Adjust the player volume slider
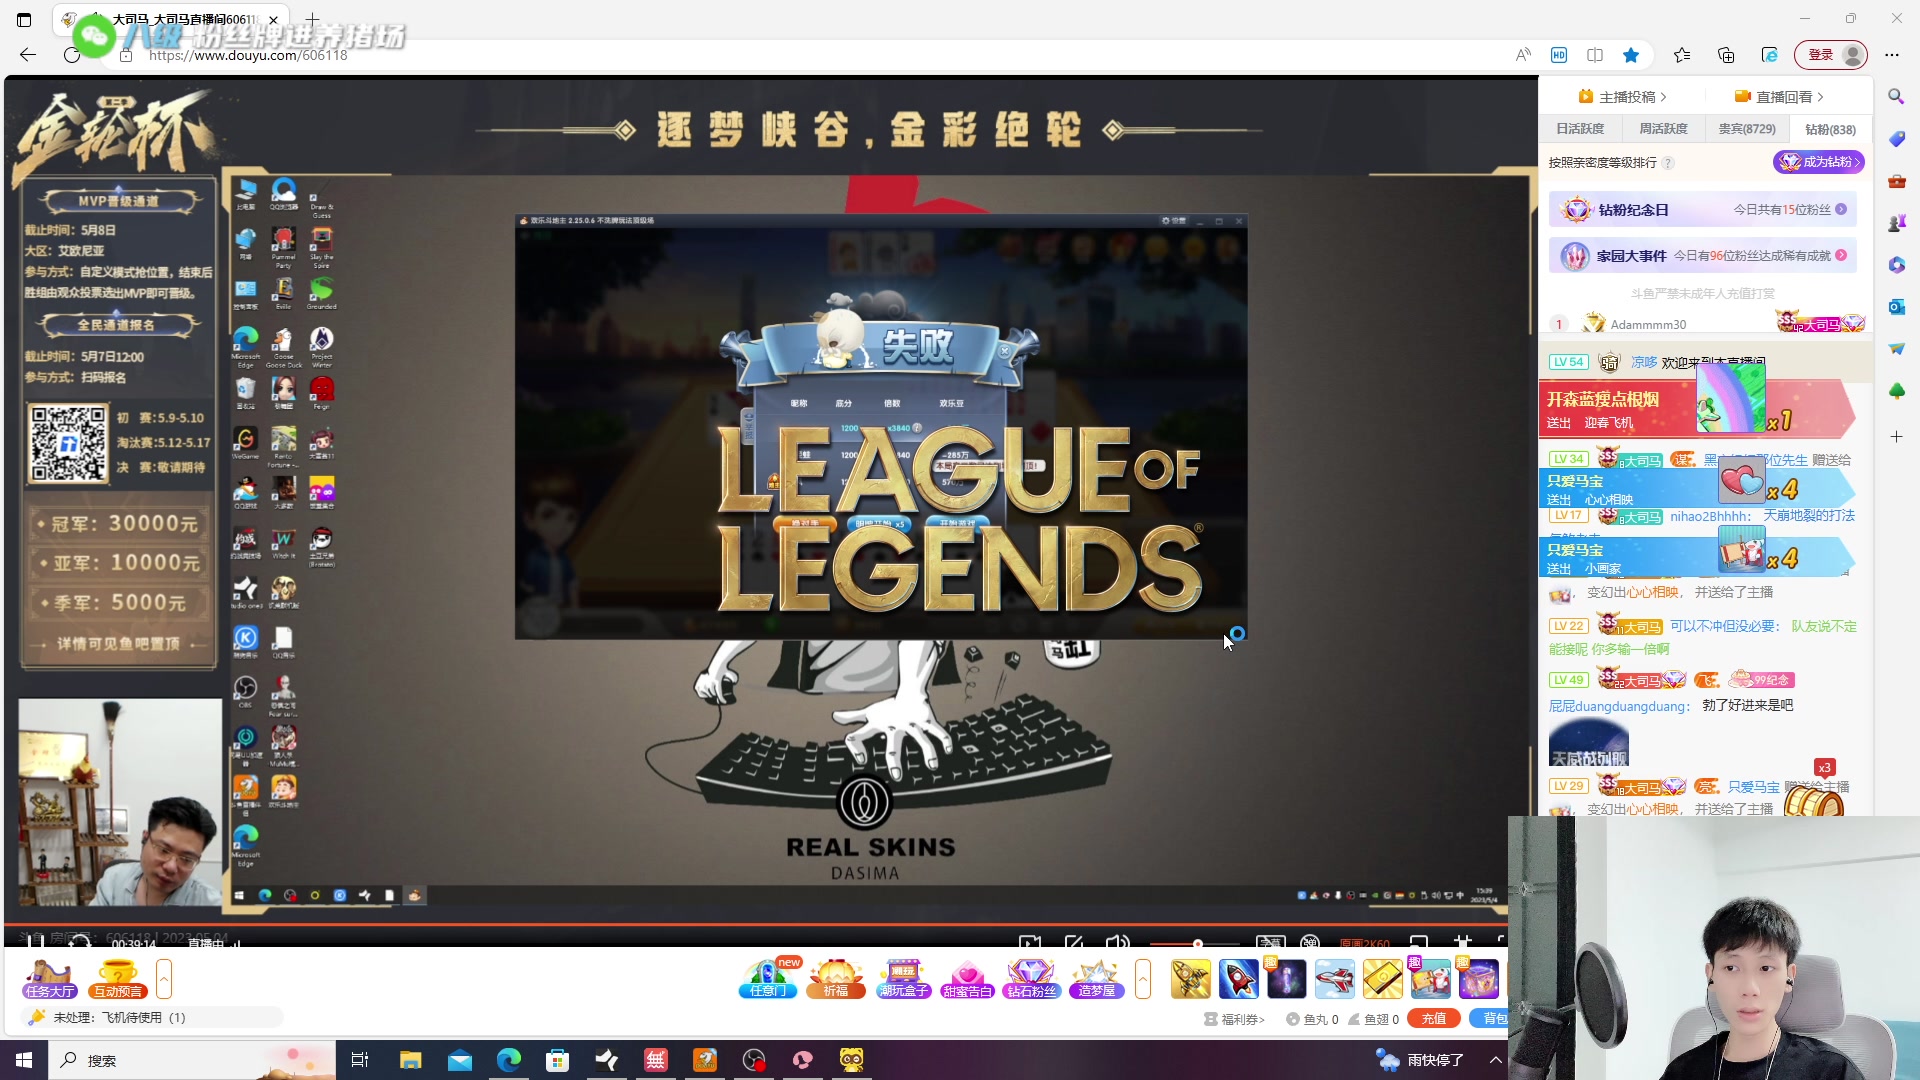Screen dimensions: 1920x1080 [1197, 943]
